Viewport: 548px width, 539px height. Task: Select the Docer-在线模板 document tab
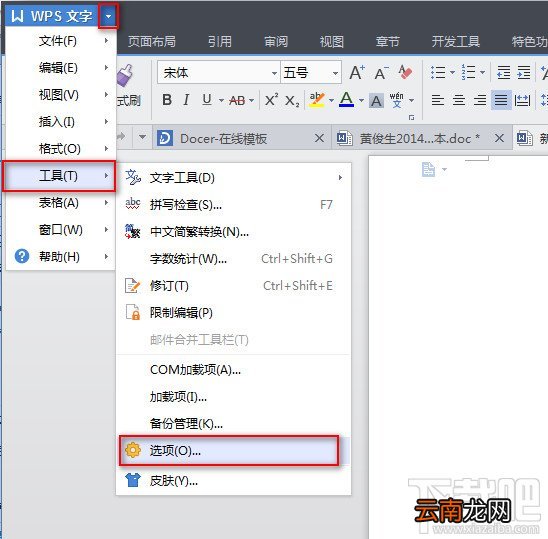click(242, 138)
